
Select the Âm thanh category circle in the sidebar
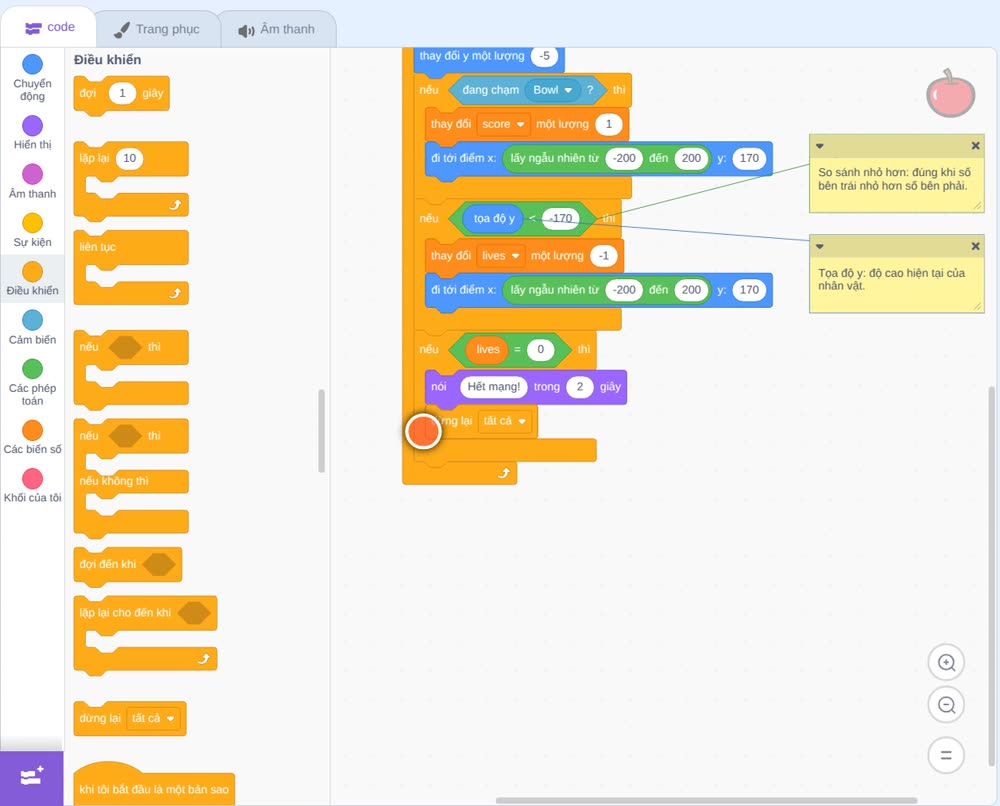[x=32, y=174]
